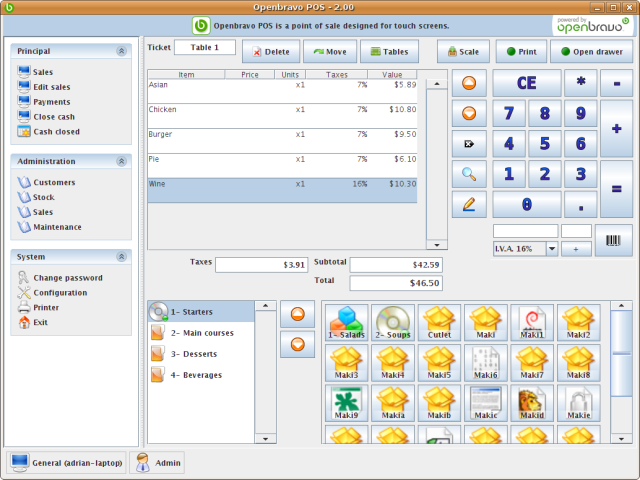
Task: Add the Maki1 product
Action: [532, 322]
